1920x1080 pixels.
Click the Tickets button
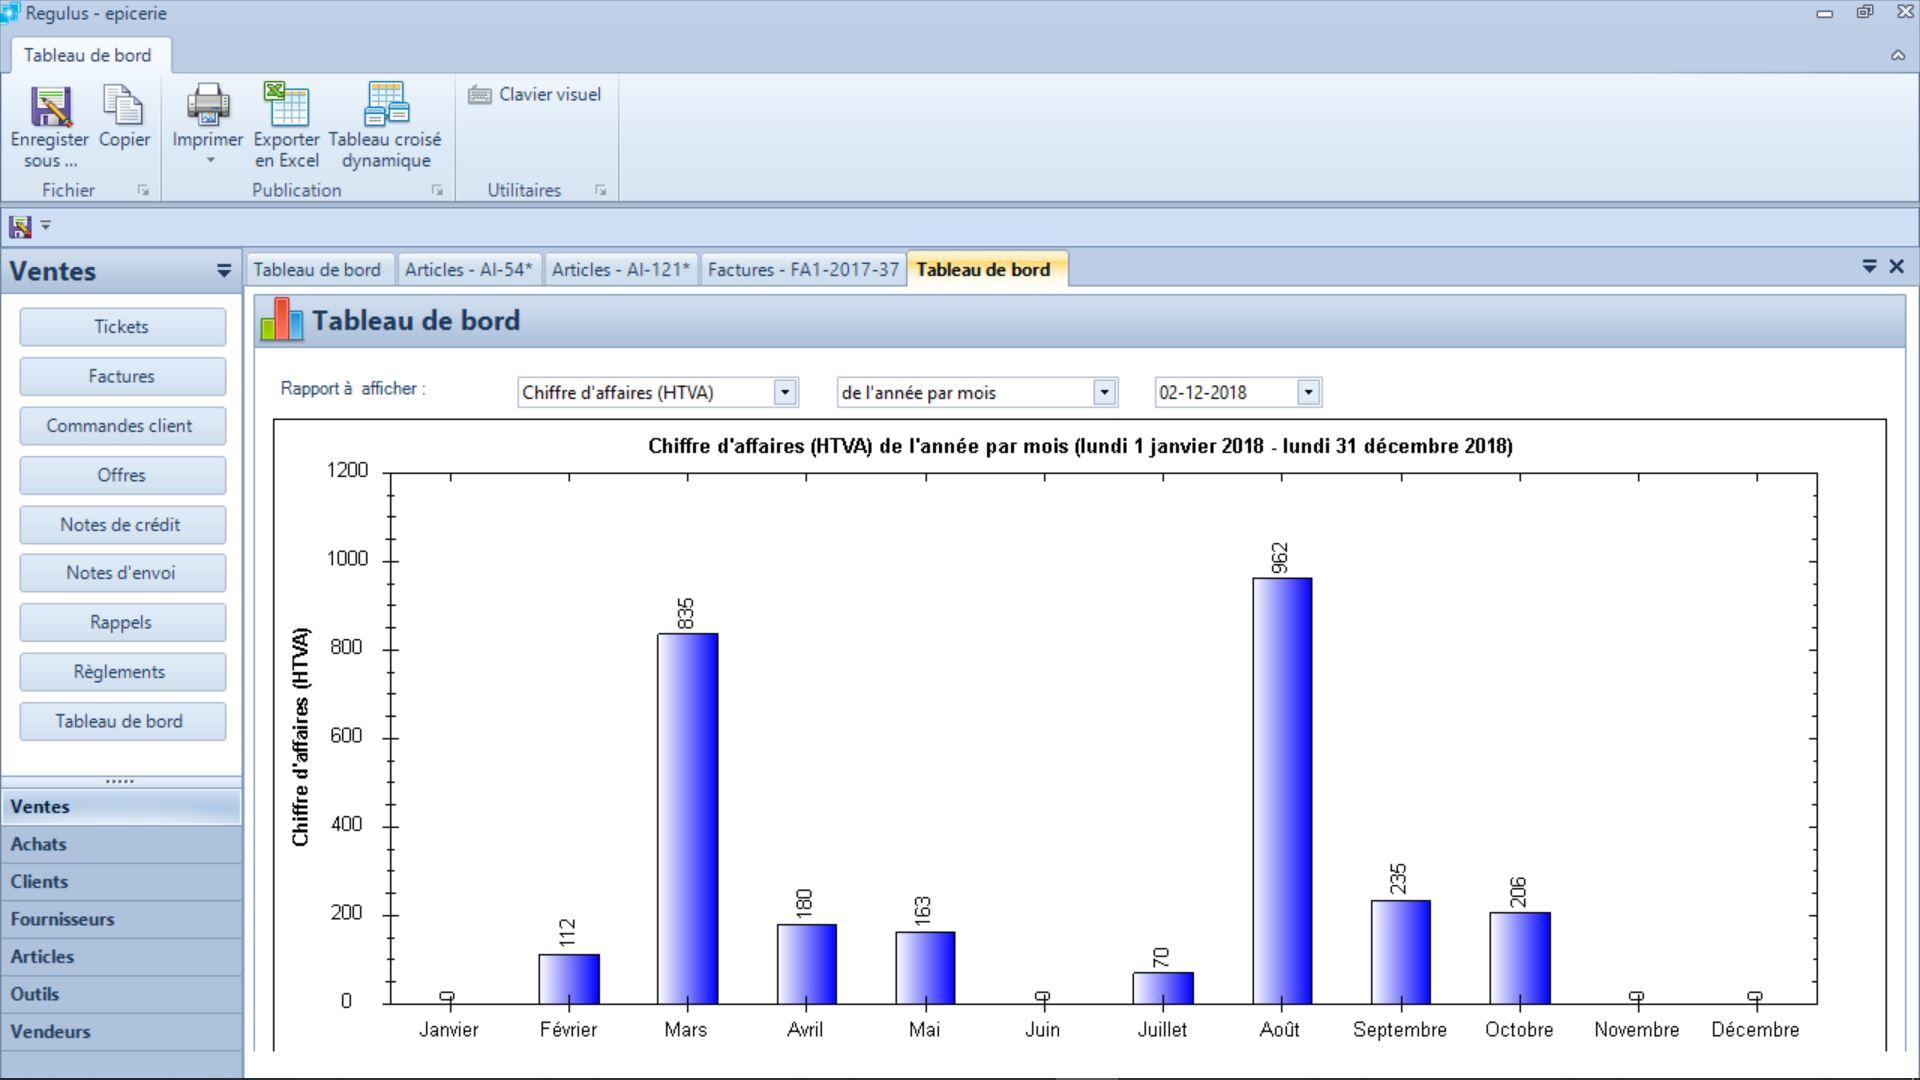click(x=122, y=327)
